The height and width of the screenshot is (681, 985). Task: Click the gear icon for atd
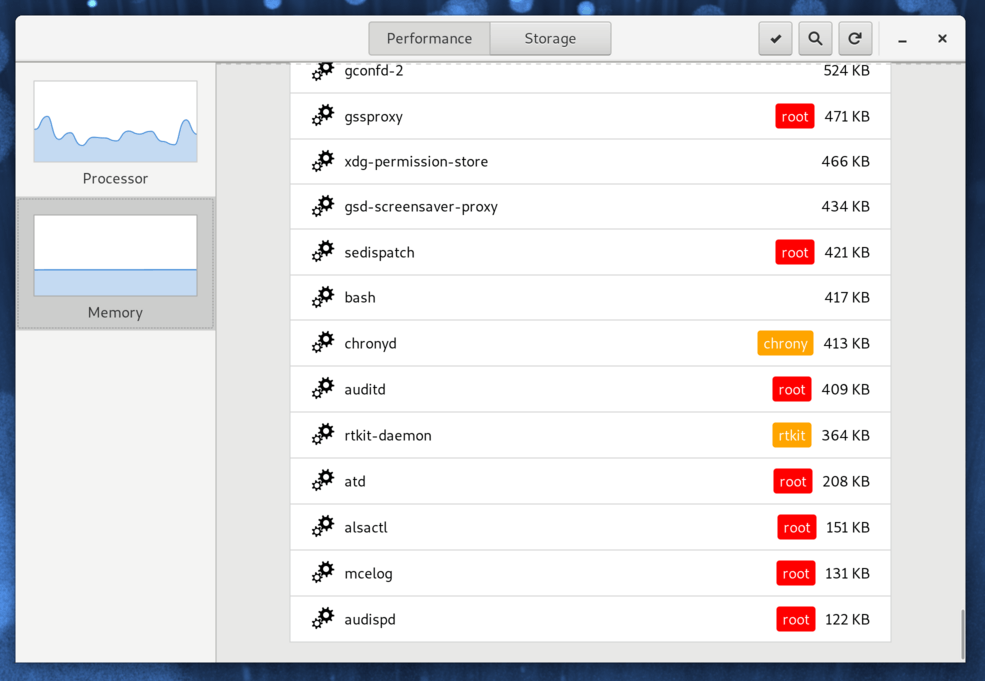click(323, 481)
